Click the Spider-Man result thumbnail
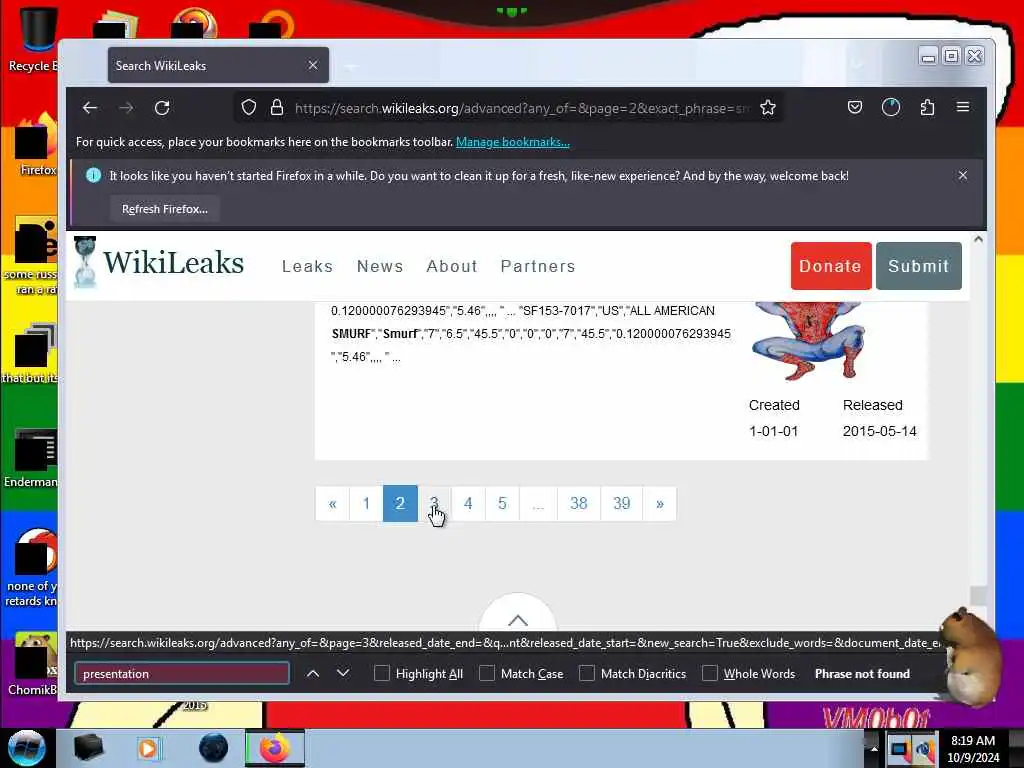Viewport: 1024px width, 768px height. click(808, 340)
